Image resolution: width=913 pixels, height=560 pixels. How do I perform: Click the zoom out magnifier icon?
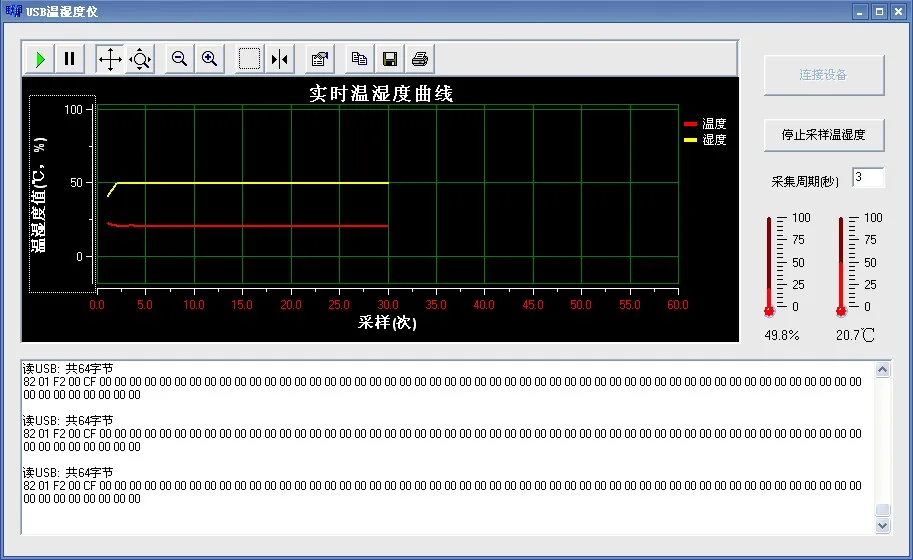pos(180,59)
